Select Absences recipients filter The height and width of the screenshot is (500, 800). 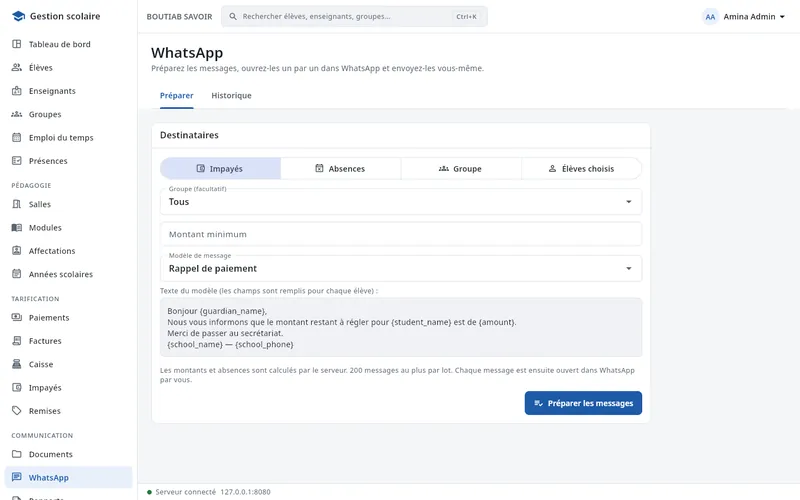340,168
